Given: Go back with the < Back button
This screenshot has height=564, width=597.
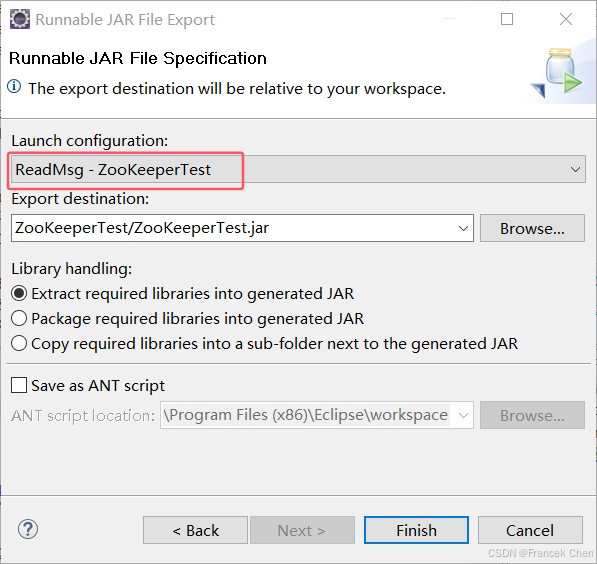Looking at the screenshot, I should (x=195, y=530).
